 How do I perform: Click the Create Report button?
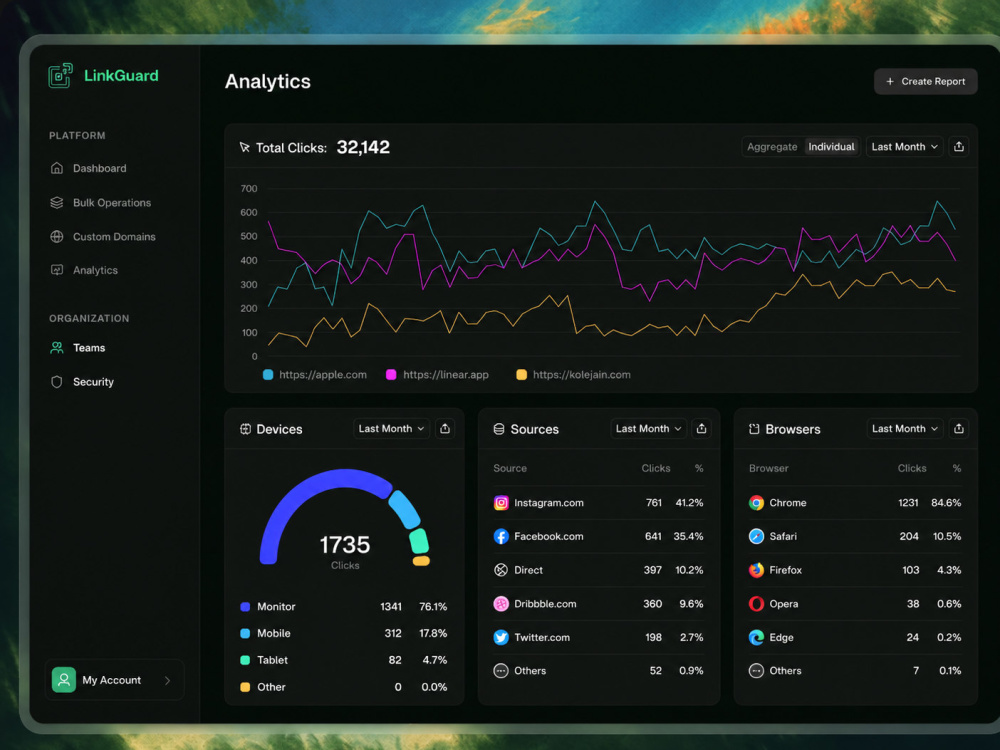click(x=925, y=82)
